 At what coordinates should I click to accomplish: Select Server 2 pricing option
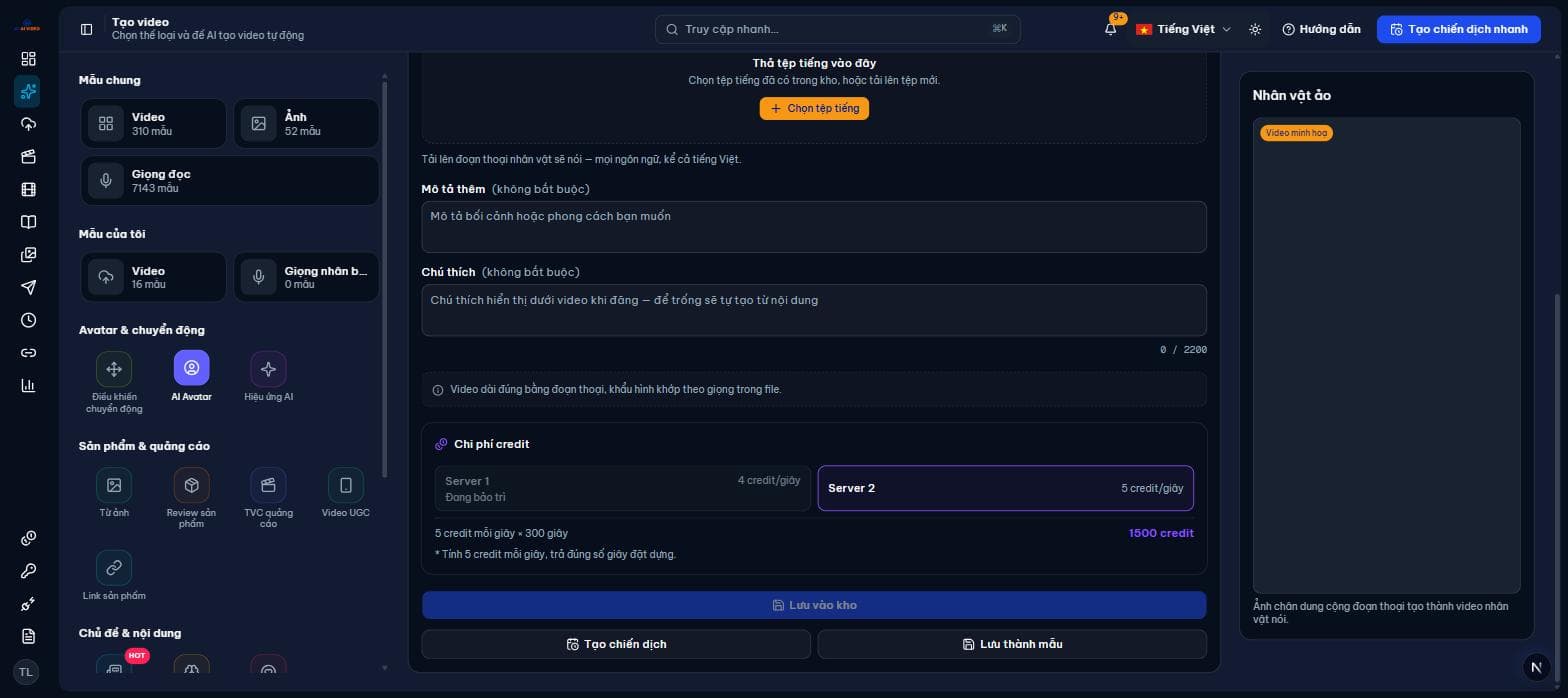pos(1006,488)
